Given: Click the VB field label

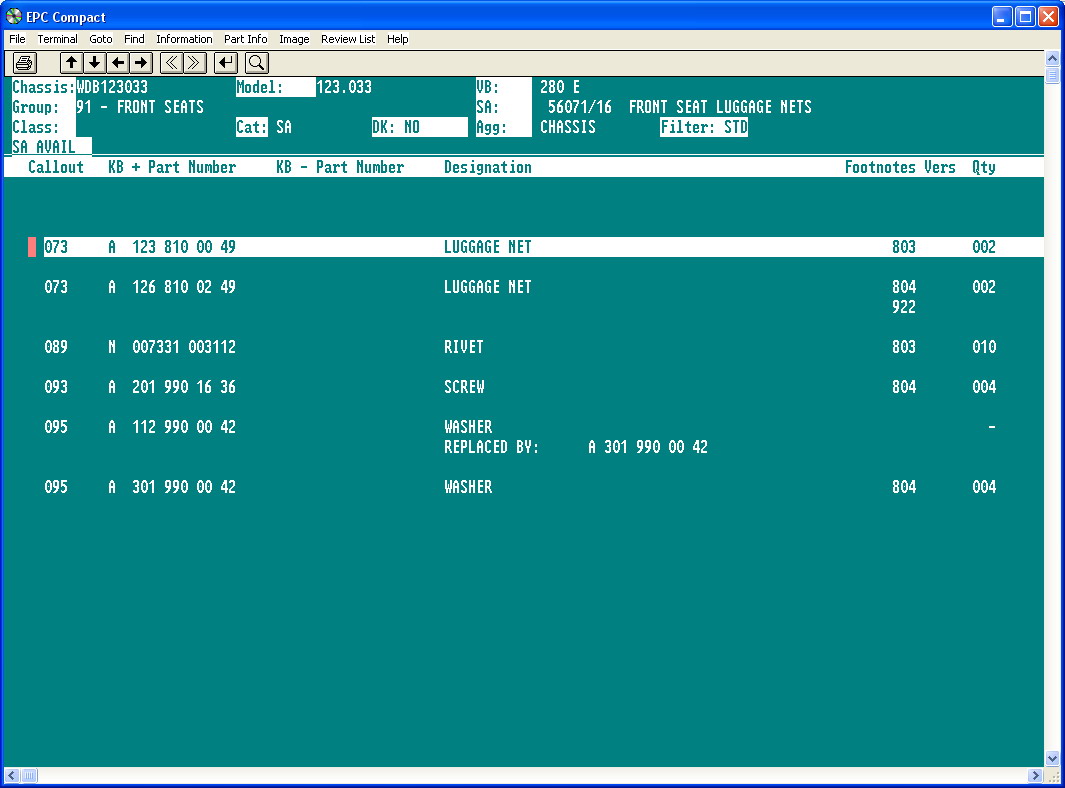Looking at the screenshot, I should coord(488,87).
